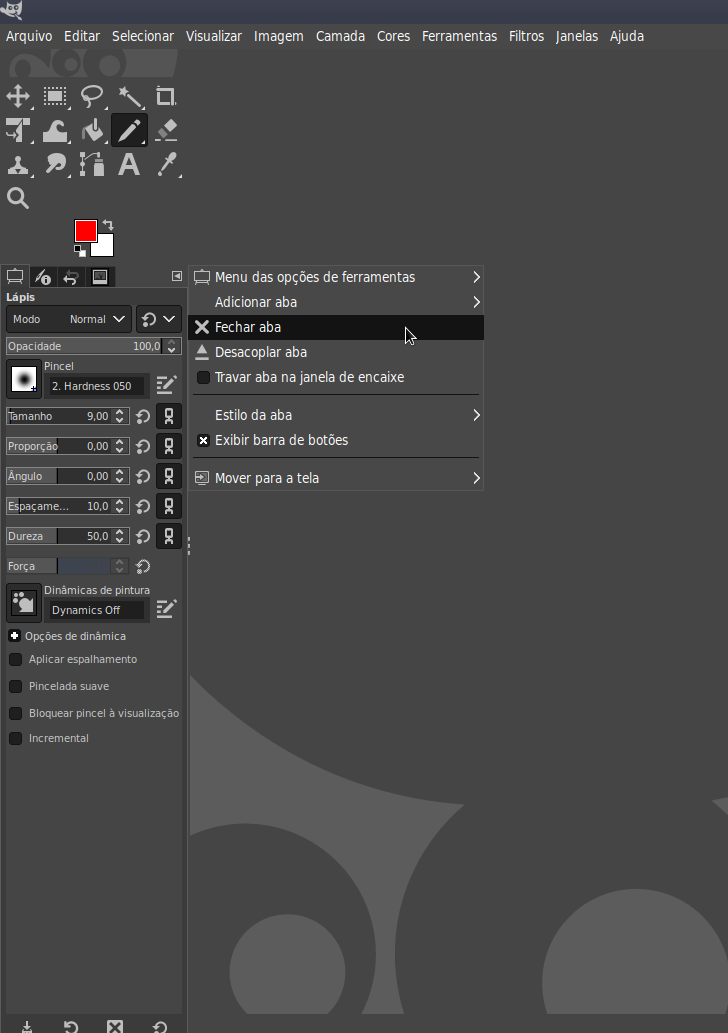Select the Smudge tool

[x=55, y=165]
